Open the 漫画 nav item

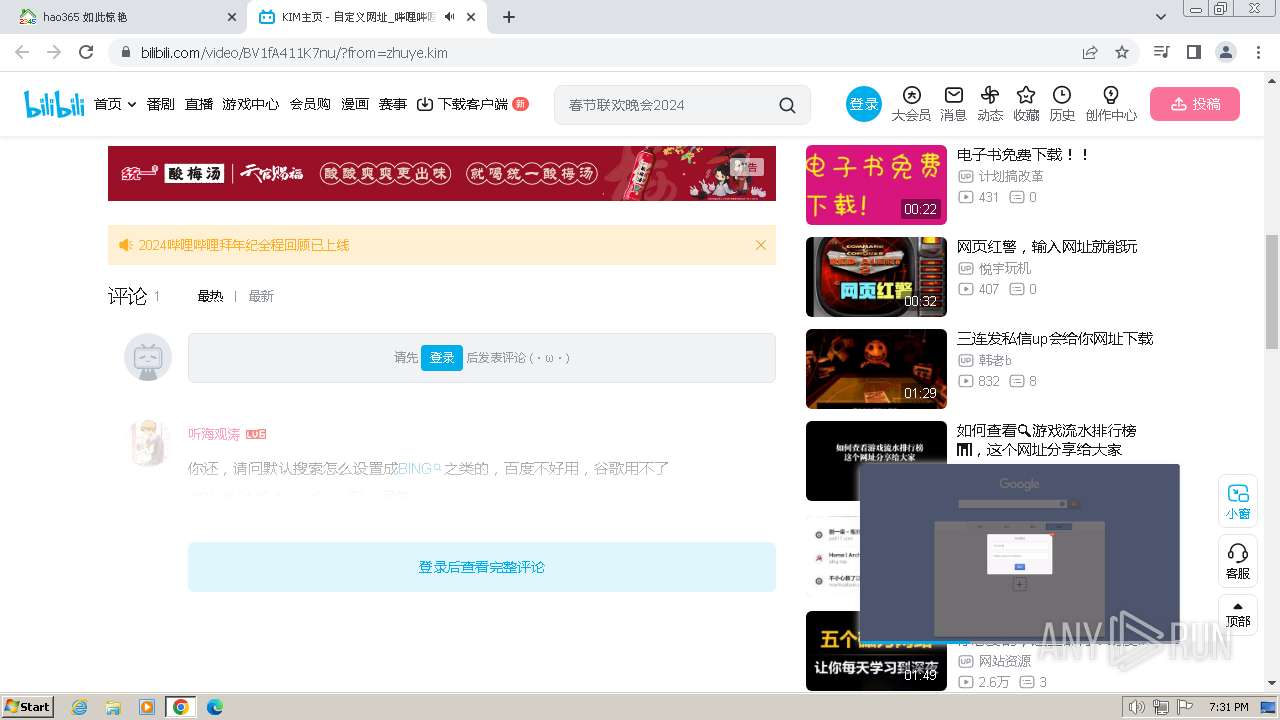coord(355,104)
